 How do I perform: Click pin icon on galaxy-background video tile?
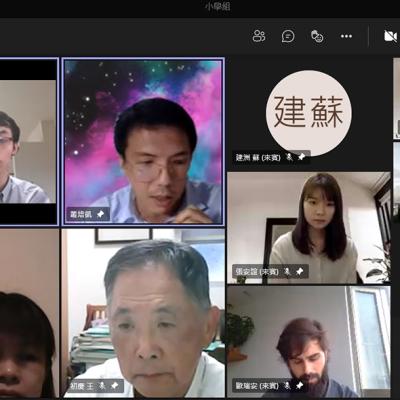tap(100, 214)
